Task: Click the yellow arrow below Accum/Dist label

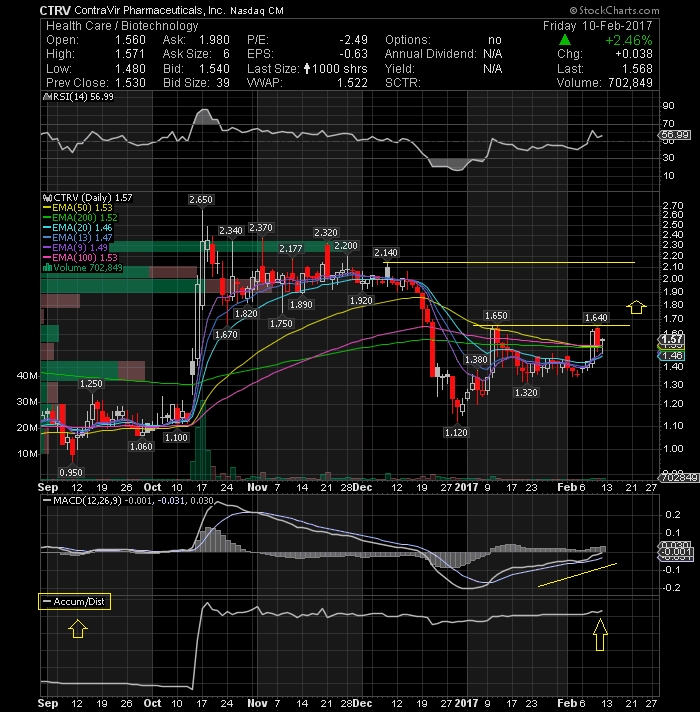Action: pos(78,629)
